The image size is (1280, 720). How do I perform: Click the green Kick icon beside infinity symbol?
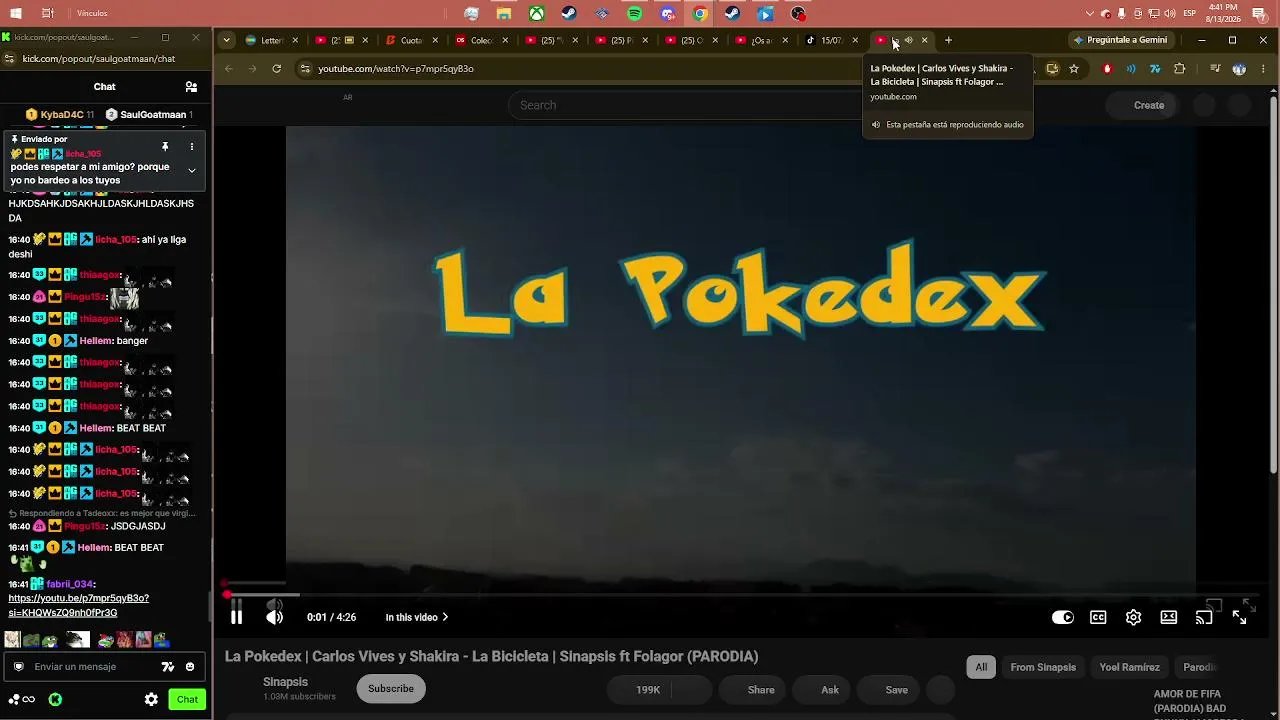pos(55,700)
